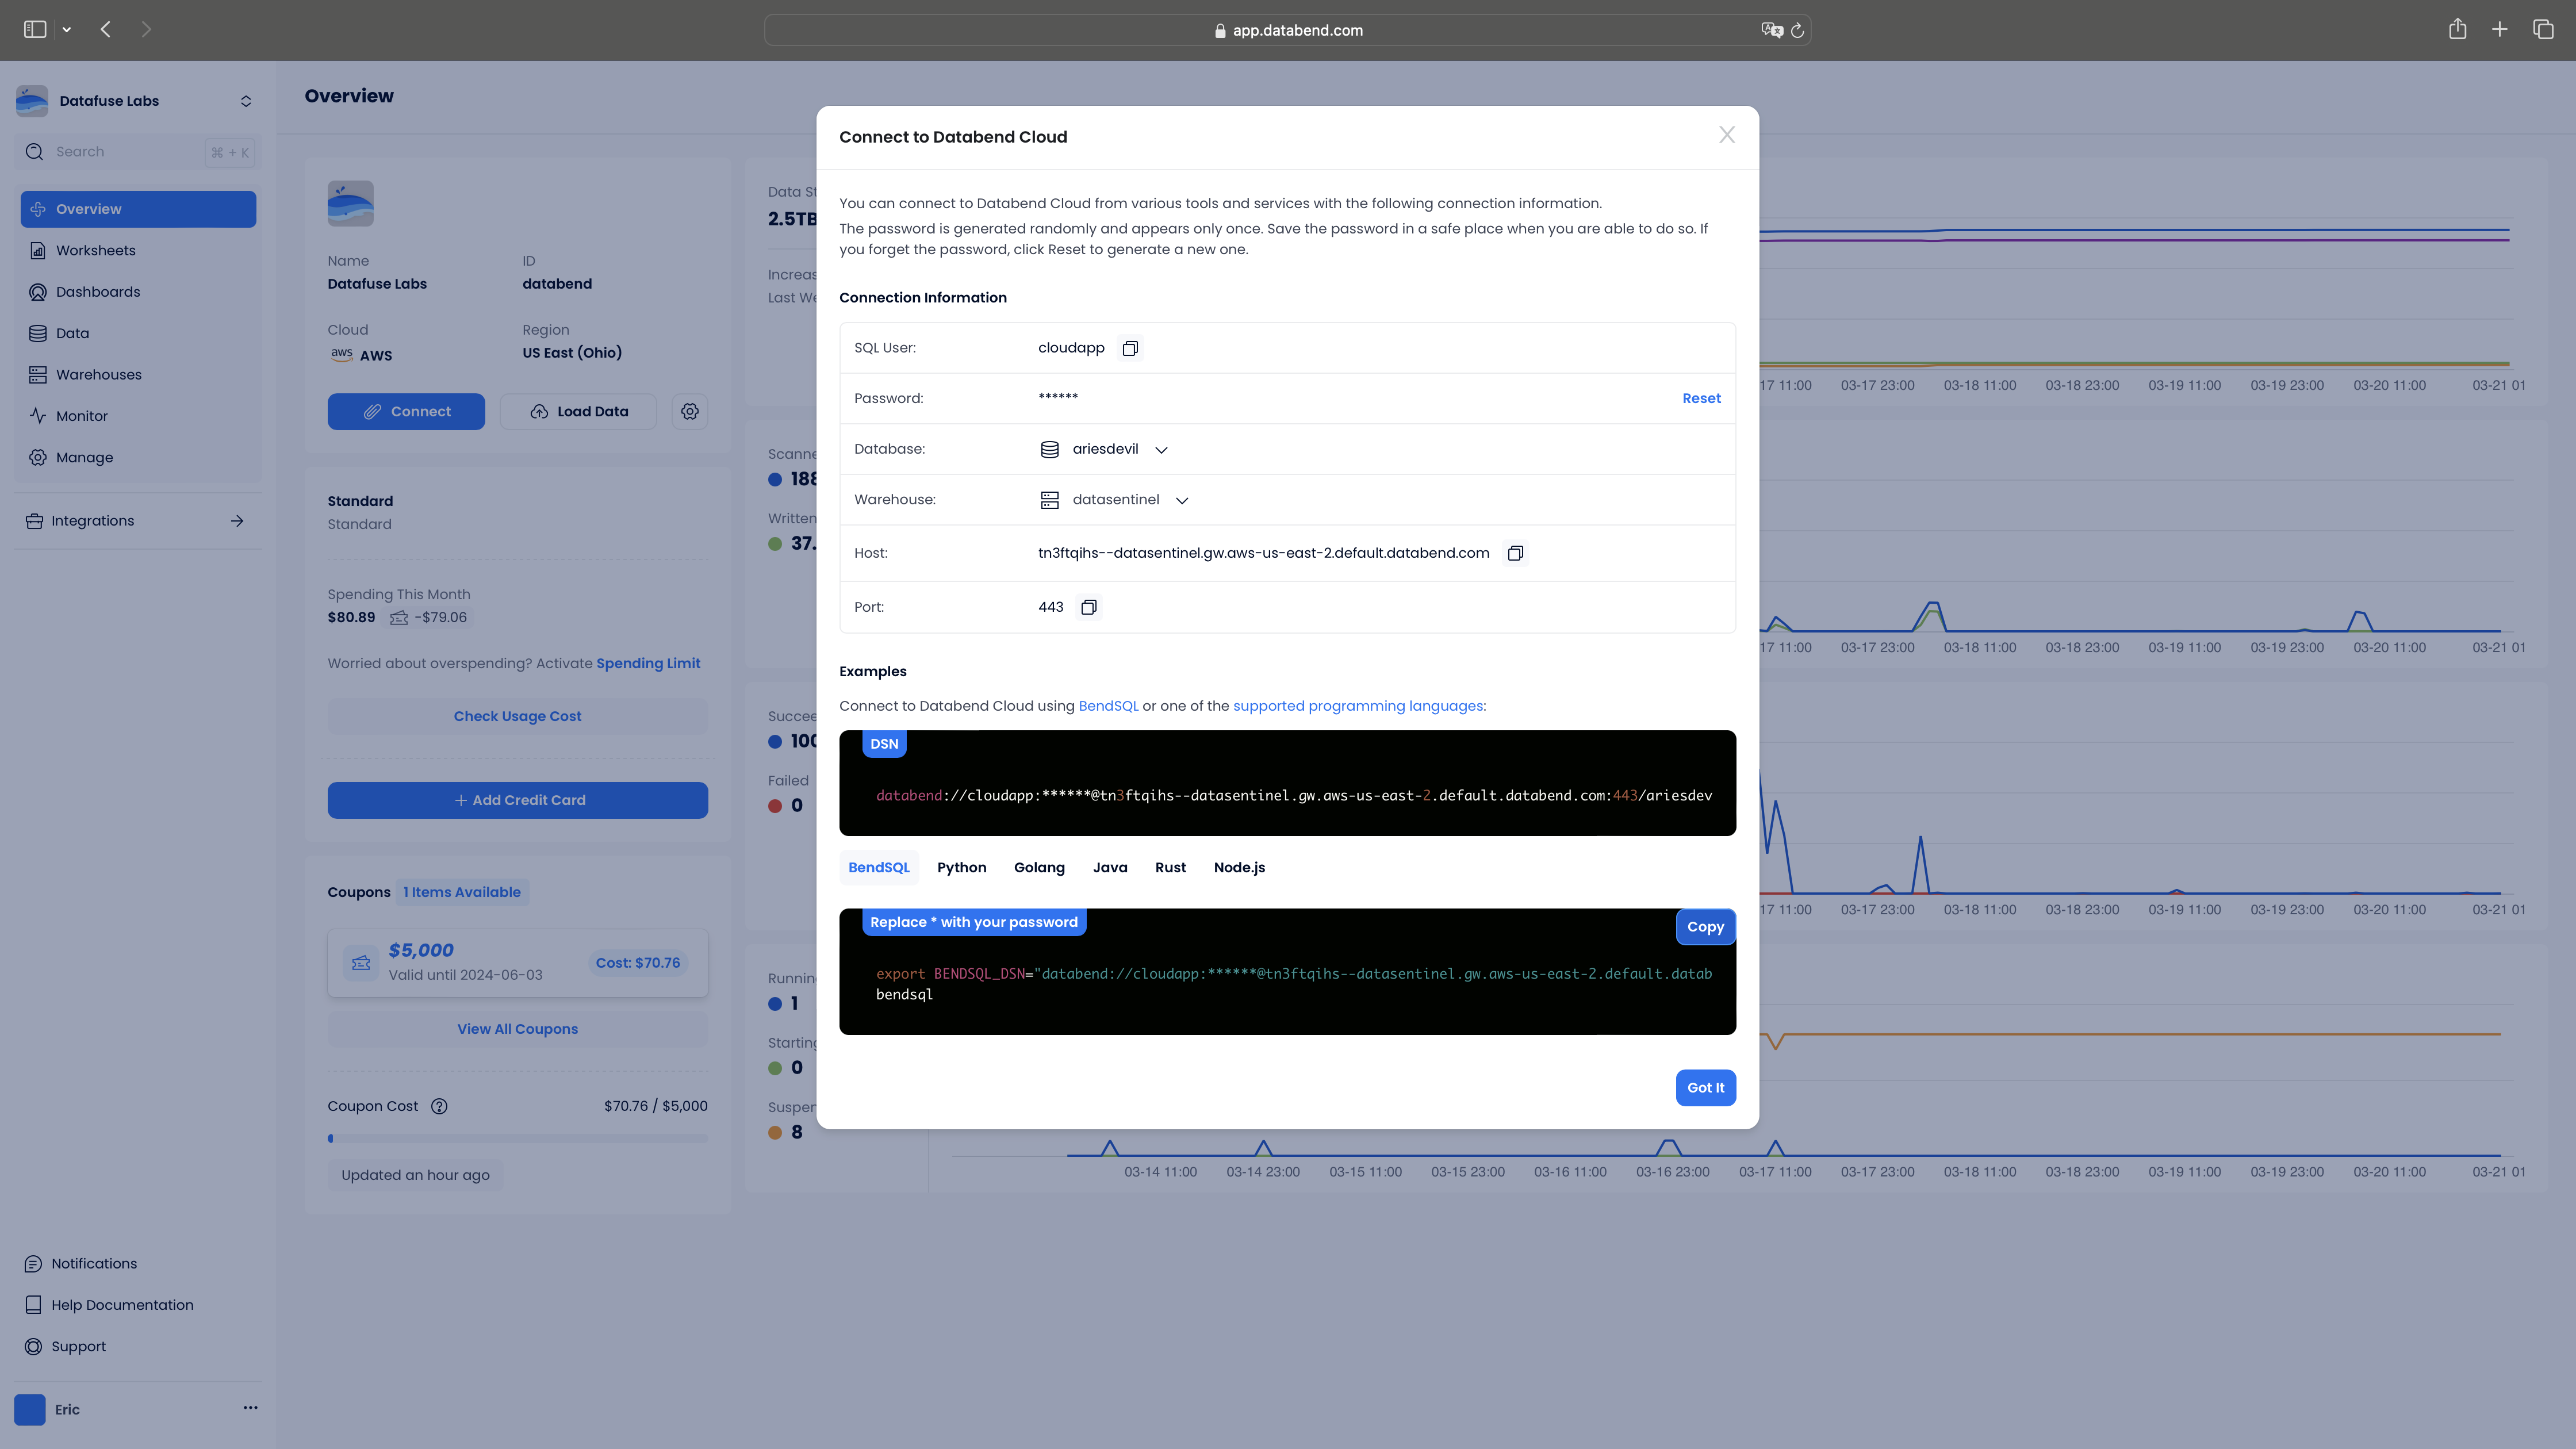Click Check Usage Cost
The width and height of the screenshot is (2576, 1449).
point(517,716)
